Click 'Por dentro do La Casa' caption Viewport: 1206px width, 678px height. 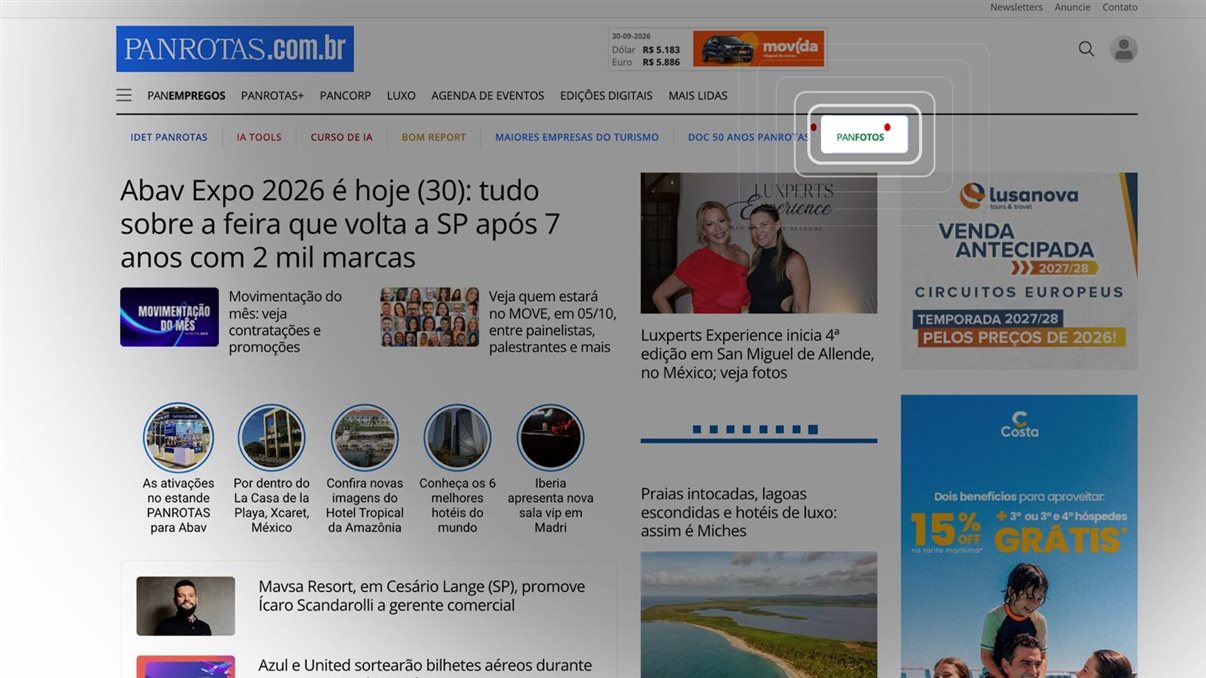pyautogui.click(x=271, y=505)
